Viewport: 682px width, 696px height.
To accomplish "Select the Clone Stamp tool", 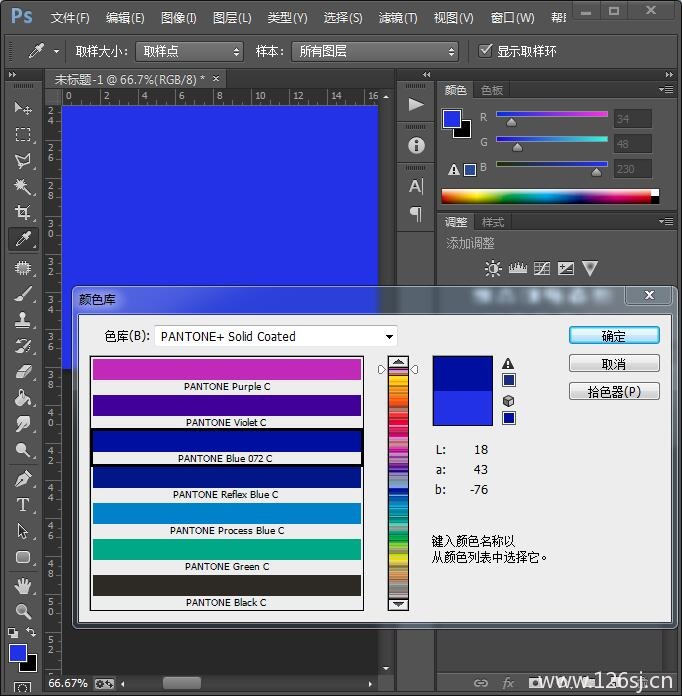I will coord(23,320).
